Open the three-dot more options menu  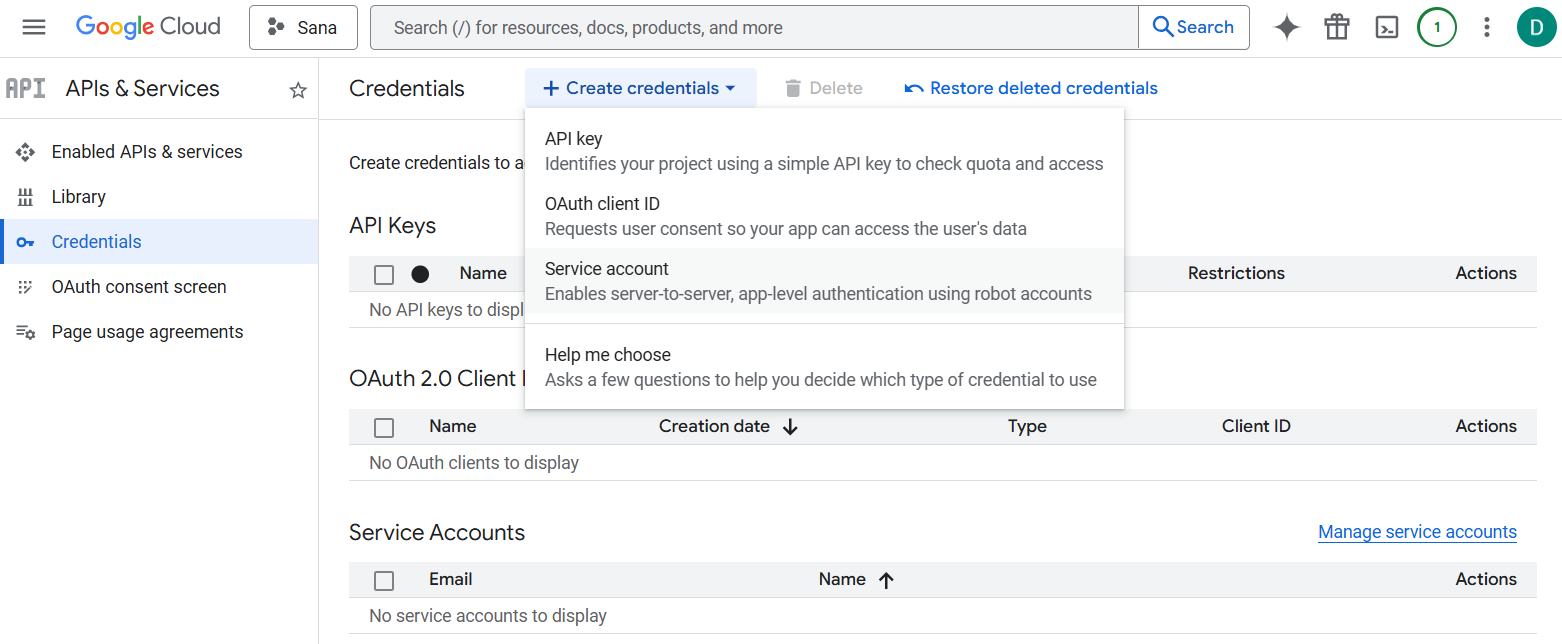tap(1486, 27)
